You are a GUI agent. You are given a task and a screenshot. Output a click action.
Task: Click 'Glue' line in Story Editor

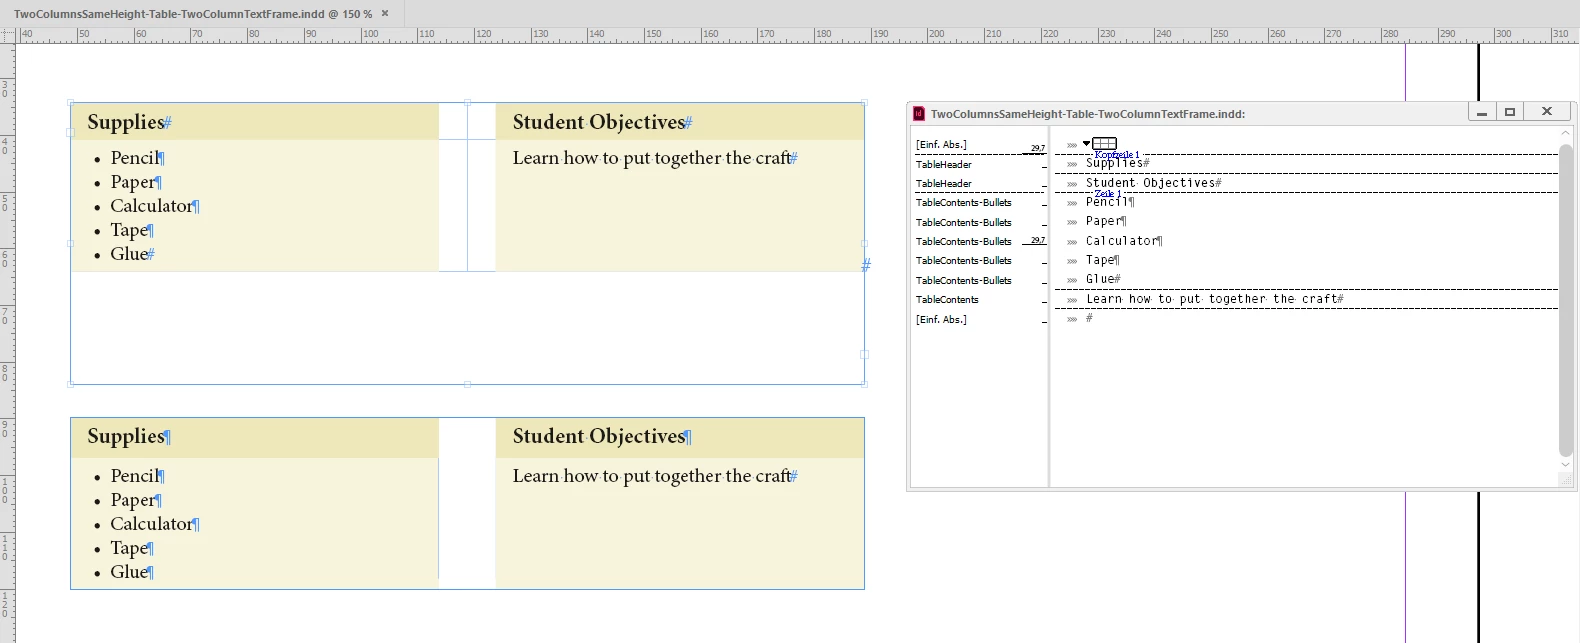click(1100, 280)
